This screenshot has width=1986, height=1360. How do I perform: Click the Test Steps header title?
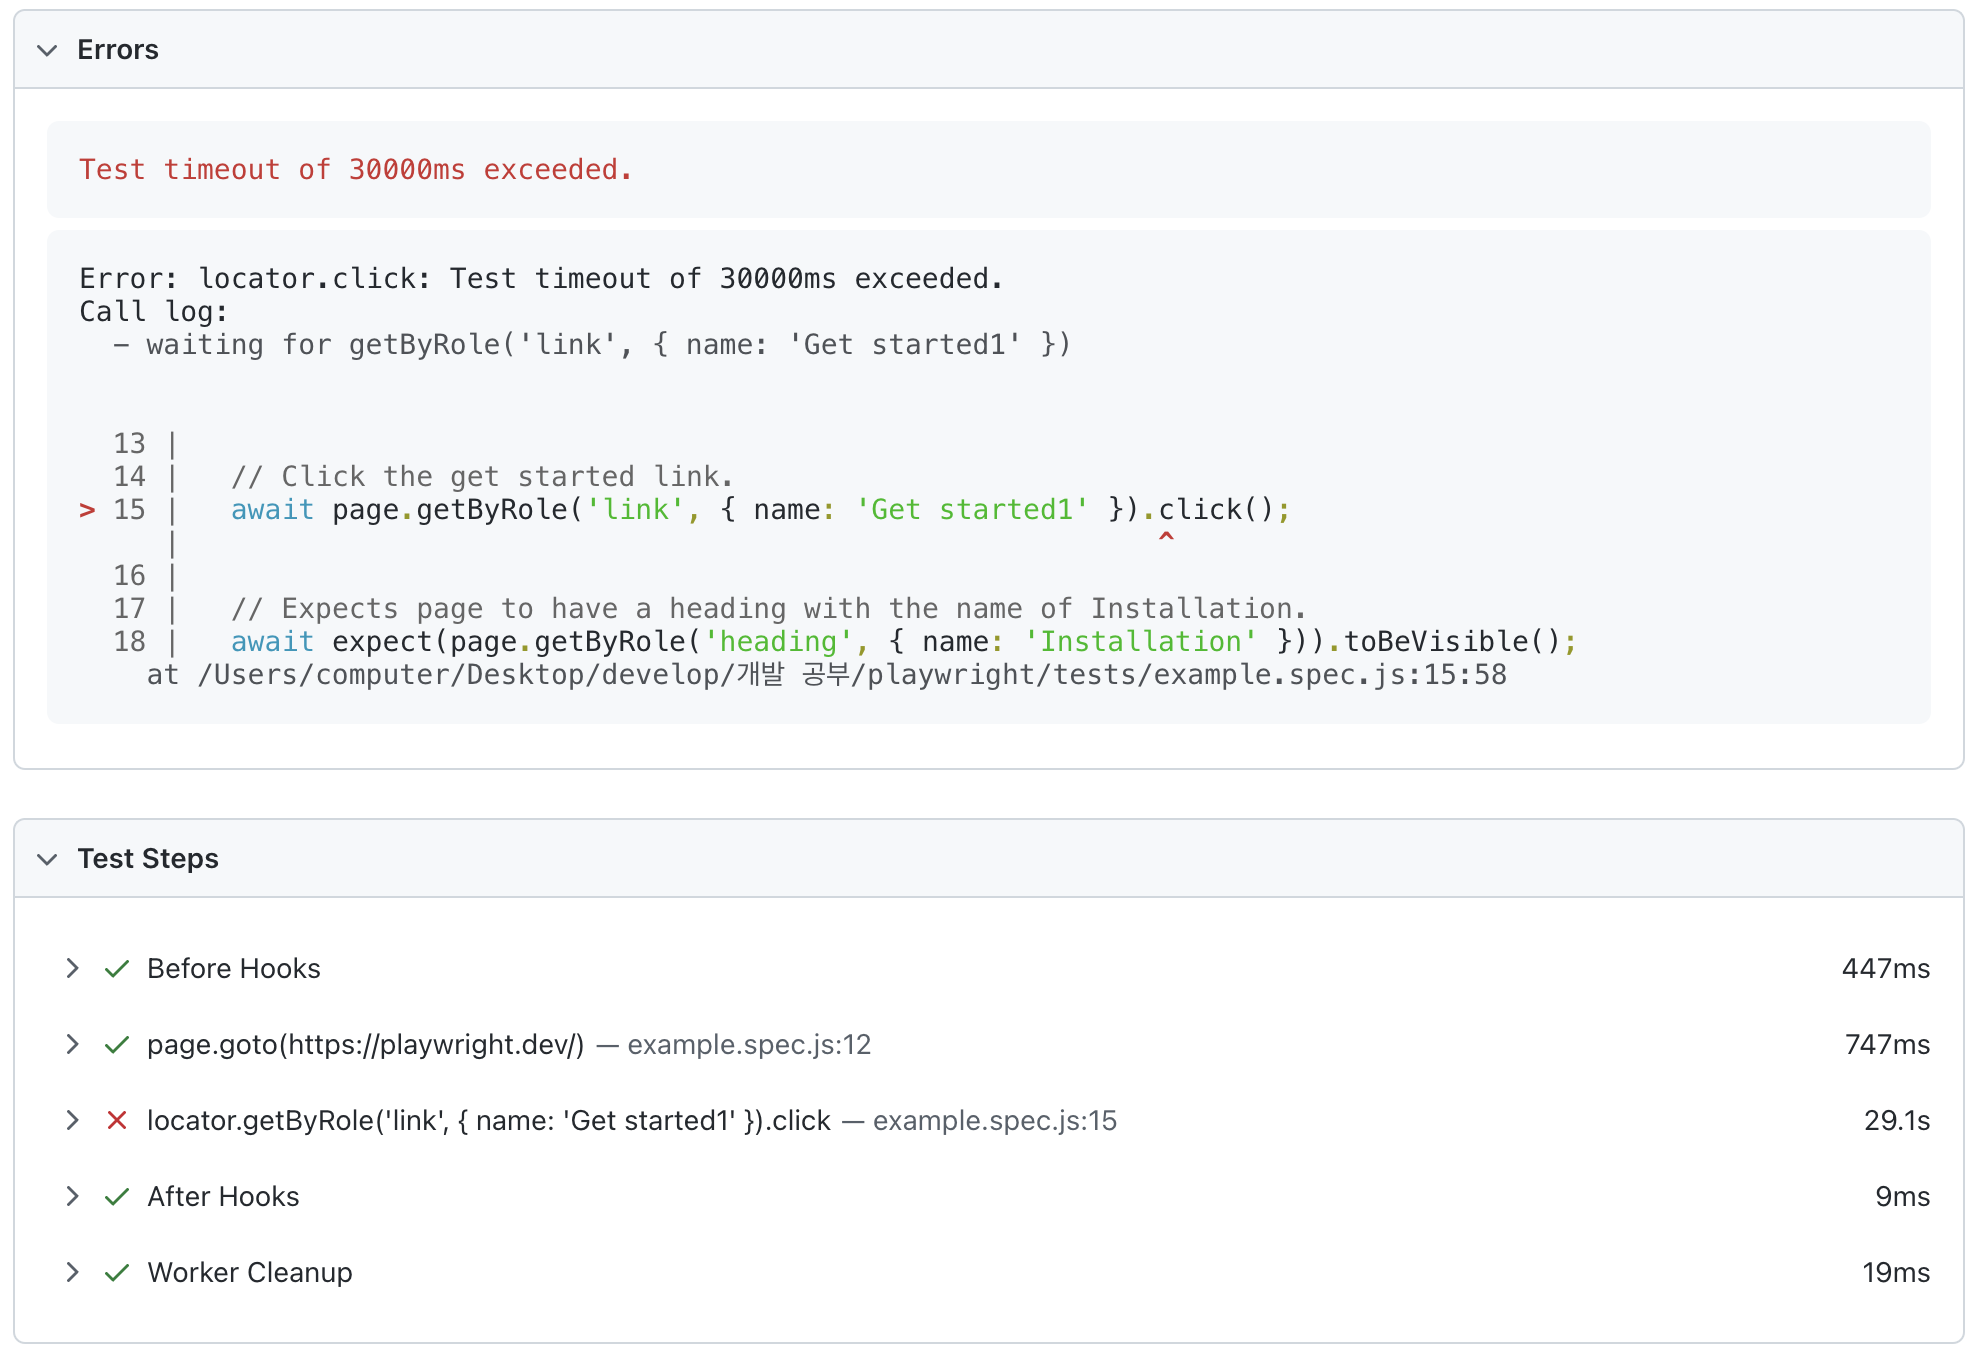point(148,859)
